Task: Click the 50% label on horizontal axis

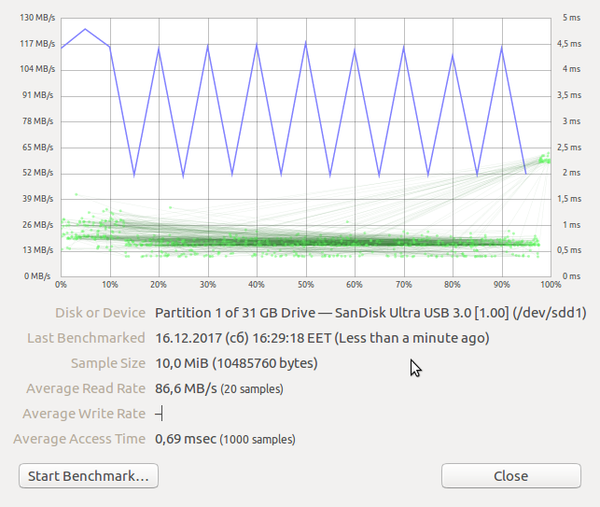Action: point(306,285)
